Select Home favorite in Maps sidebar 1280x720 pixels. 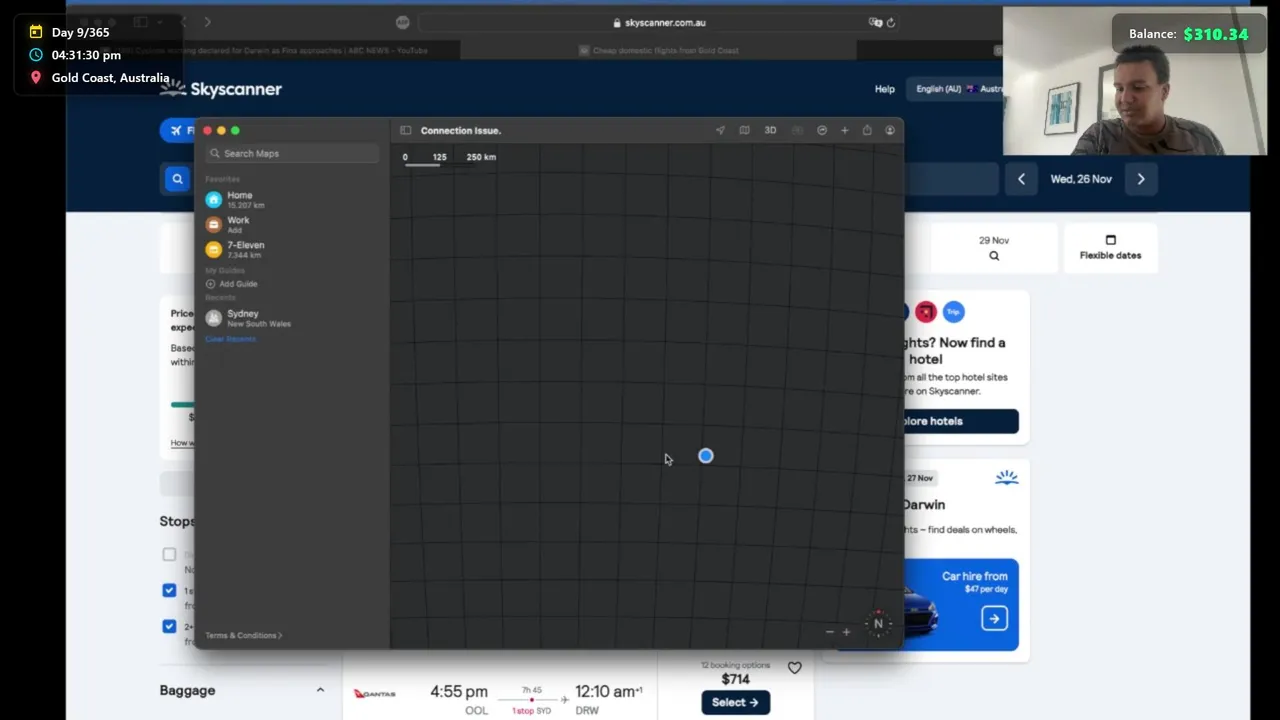(291, 200)
